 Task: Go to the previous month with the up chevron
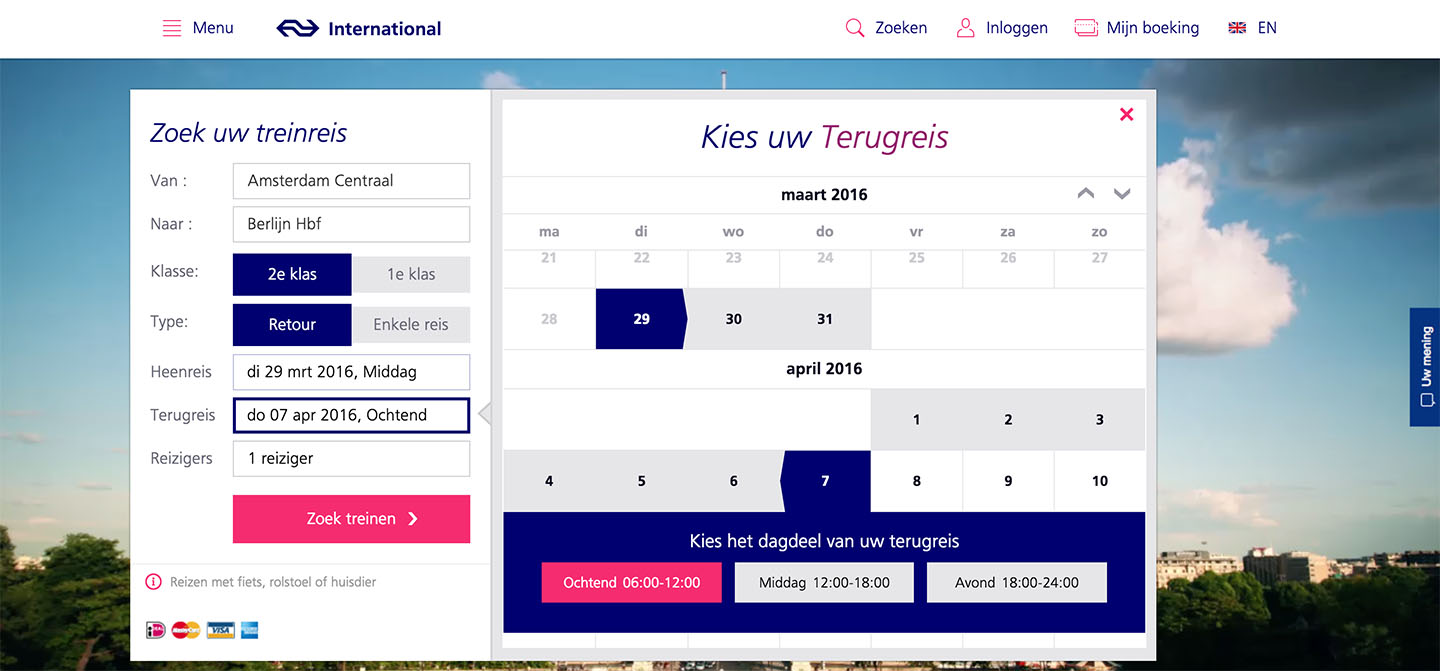(x=1085, y=194)
